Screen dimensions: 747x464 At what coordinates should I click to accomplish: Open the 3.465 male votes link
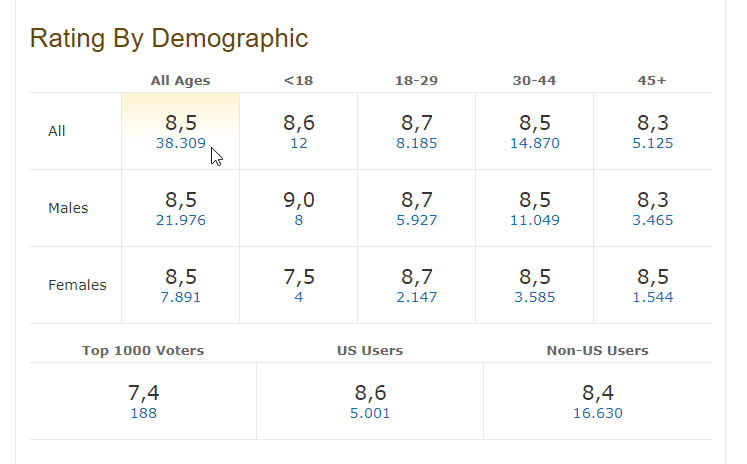tap(652, 221)
